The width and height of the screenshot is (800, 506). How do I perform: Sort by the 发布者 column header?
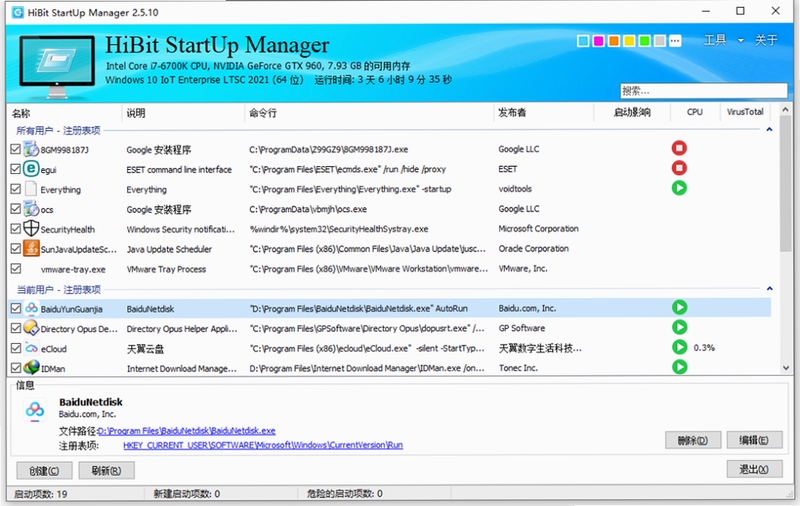[x=544, y=113]
